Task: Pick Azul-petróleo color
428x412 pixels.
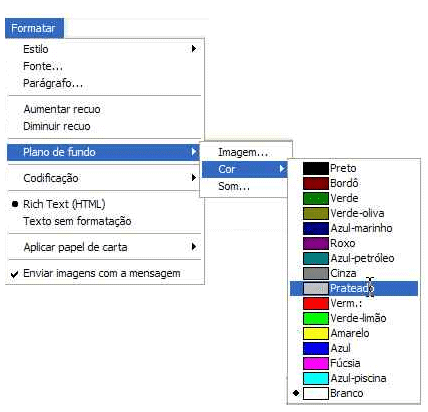Action: 354,258
